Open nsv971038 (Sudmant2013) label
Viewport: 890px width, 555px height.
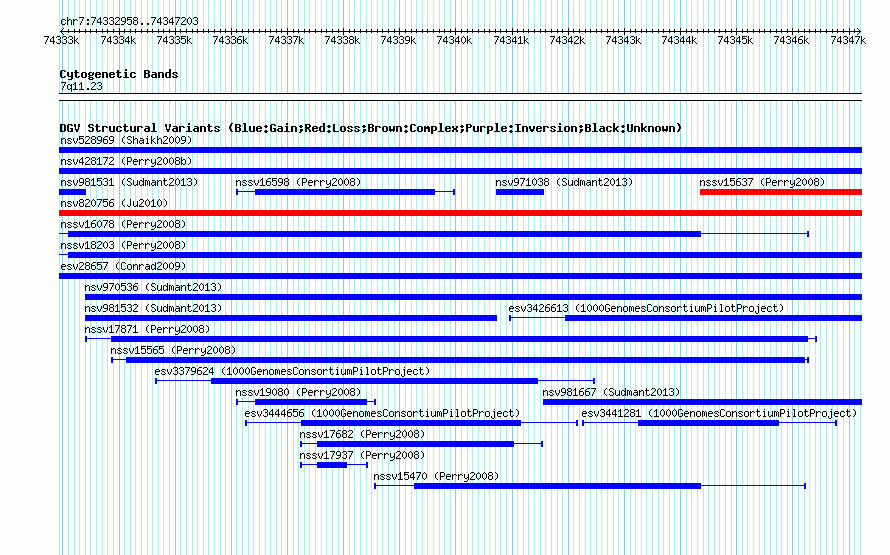pyautogui.click(x=564, y=182)
